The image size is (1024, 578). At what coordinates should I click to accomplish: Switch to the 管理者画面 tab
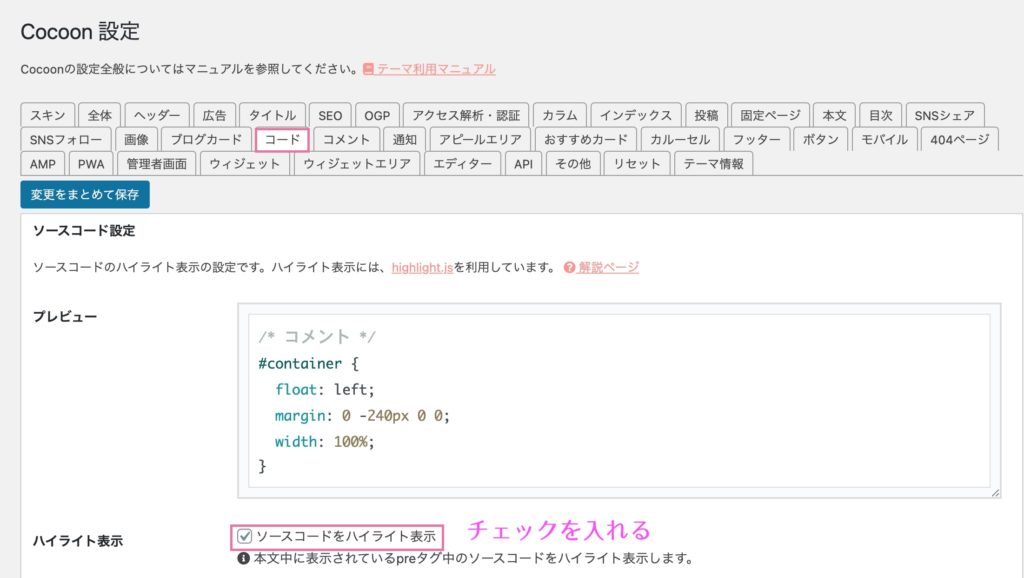click(x=156, y=163)
